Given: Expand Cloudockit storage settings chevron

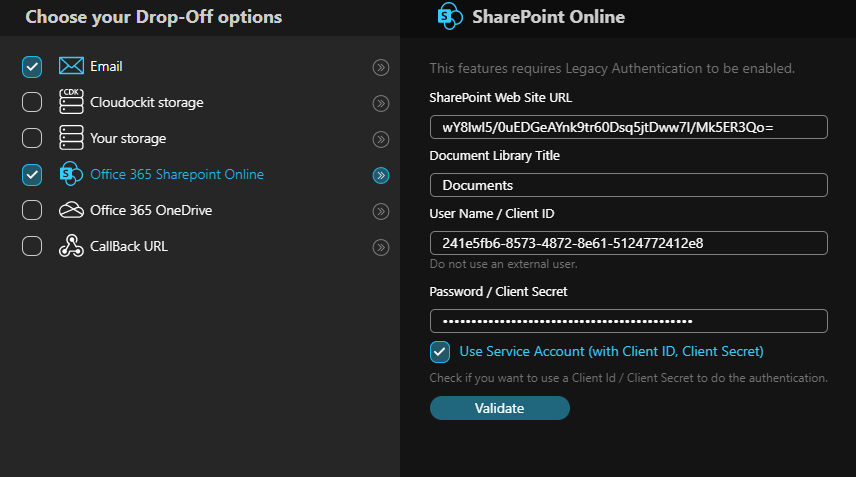Looking at the screenshot, I should click(381, 103).
